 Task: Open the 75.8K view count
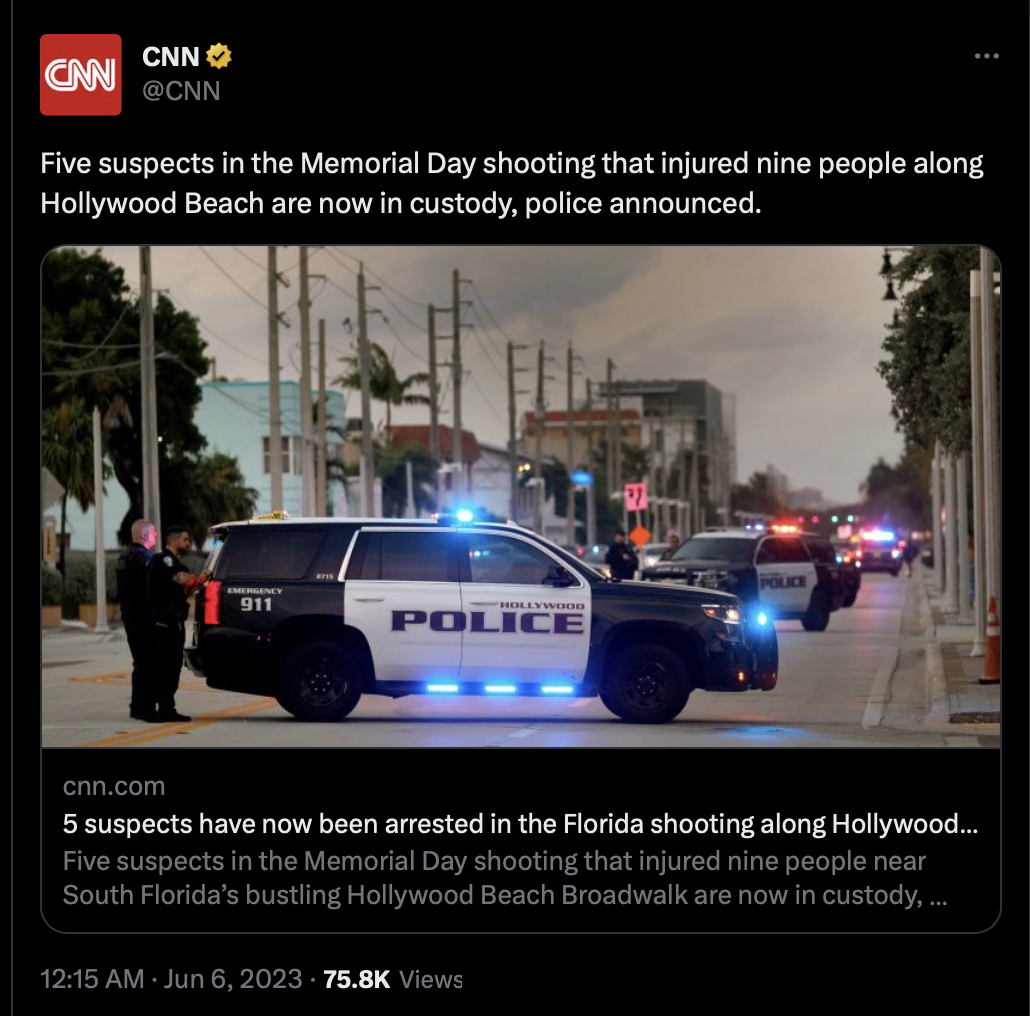[x=357, y=979]
